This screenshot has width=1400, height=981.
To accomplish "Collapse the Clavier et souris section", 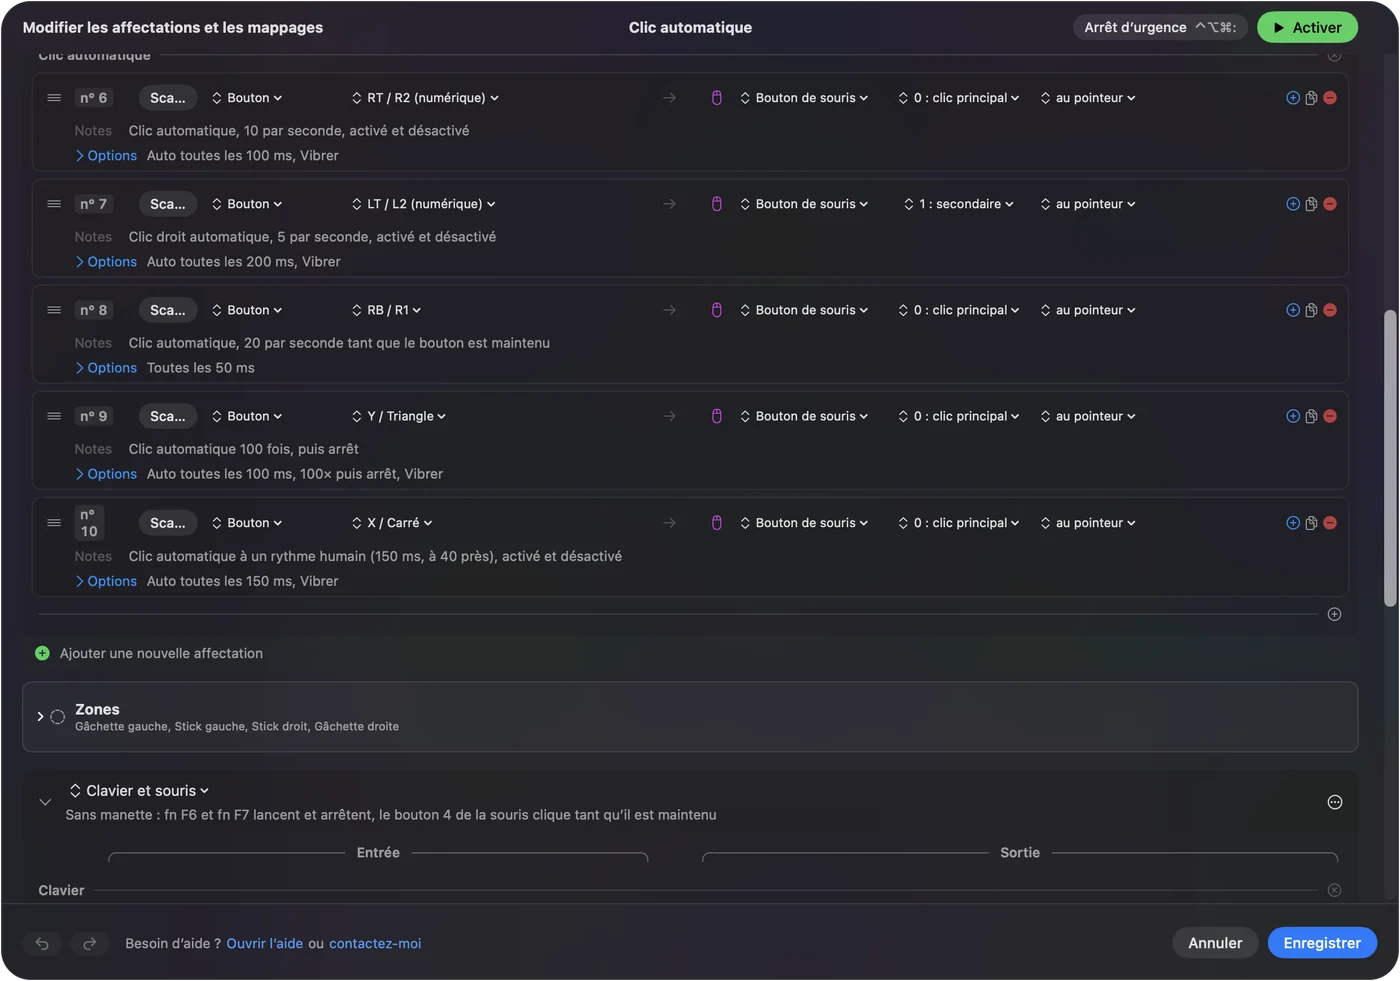I will click(x=45, y=802).
